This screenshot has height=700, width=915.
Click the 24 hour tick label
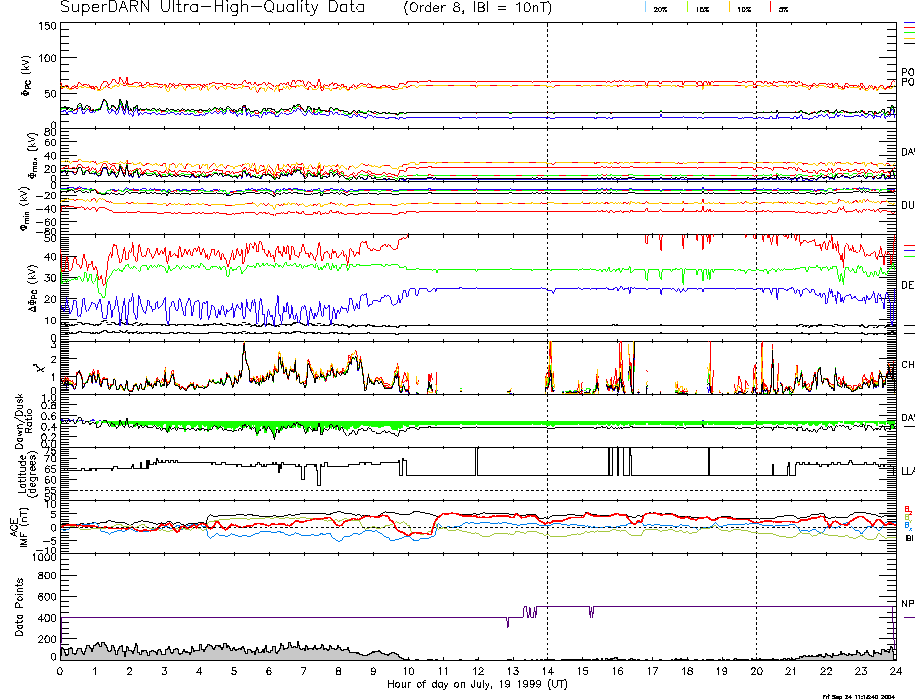click(895, 672)
